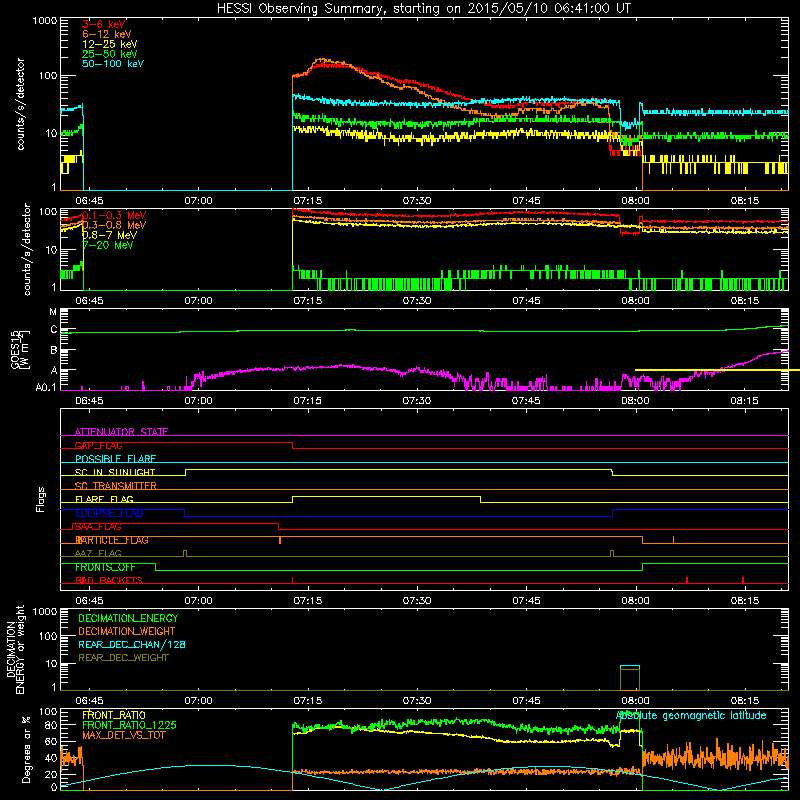800x800 pixels.
Task: Click the HESSI Observing Summary plot title
Action: [x=424, y=9]
